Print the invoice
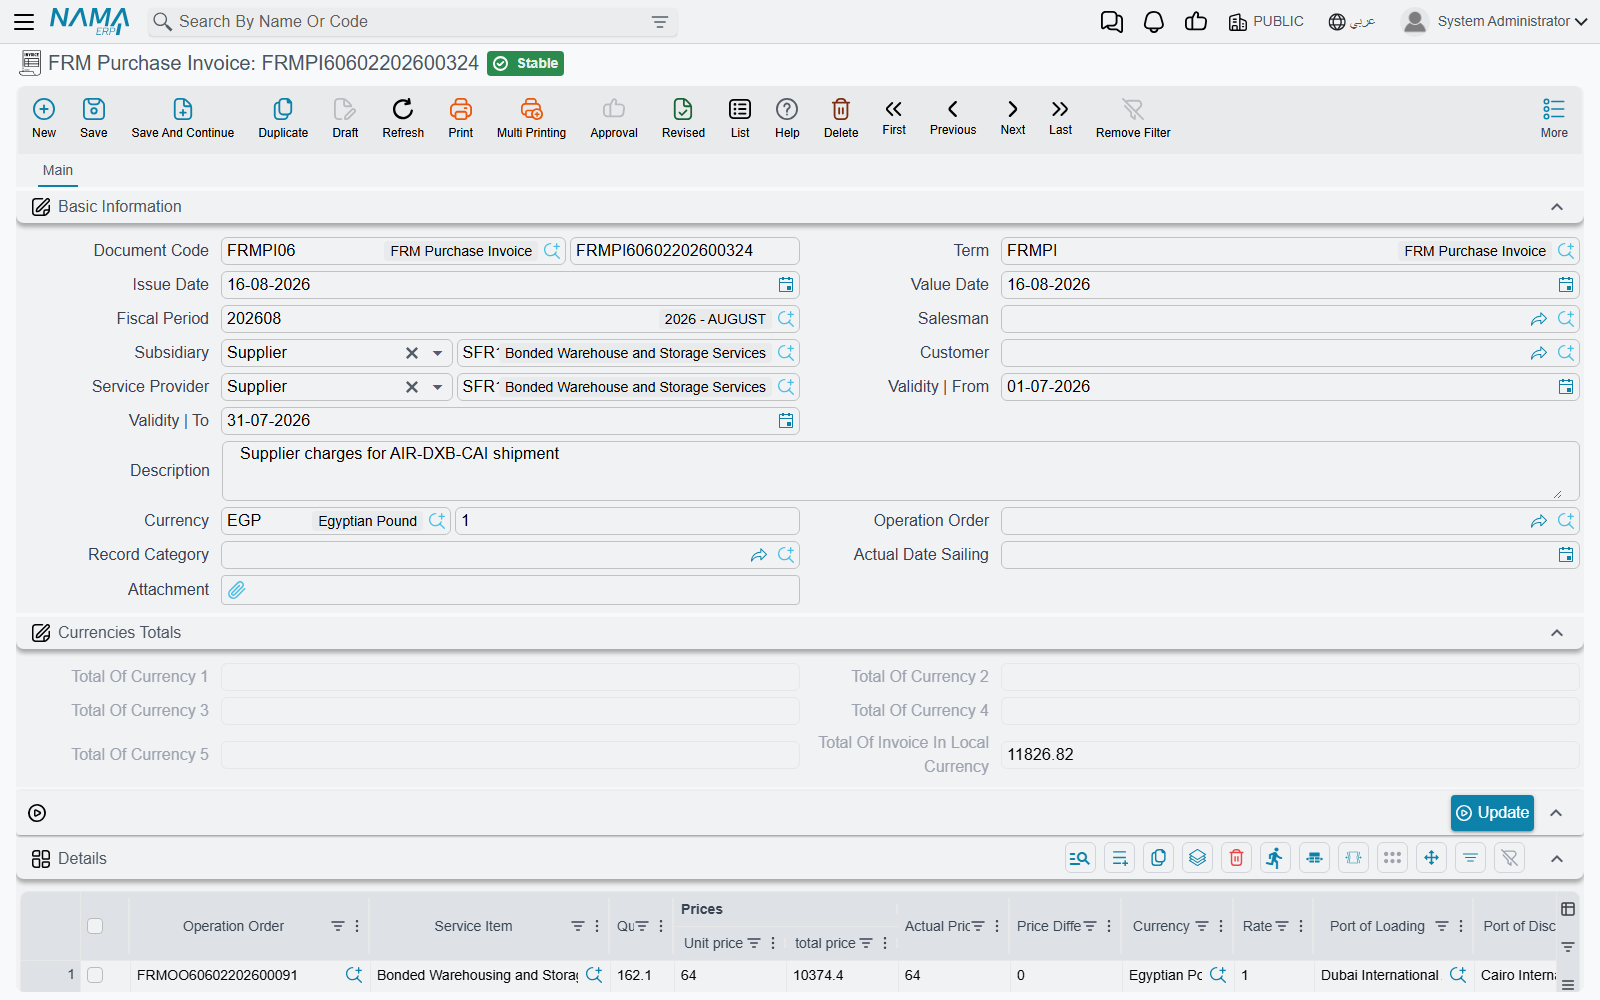This screenshot has width=1600, height=1000. [461, 117]
